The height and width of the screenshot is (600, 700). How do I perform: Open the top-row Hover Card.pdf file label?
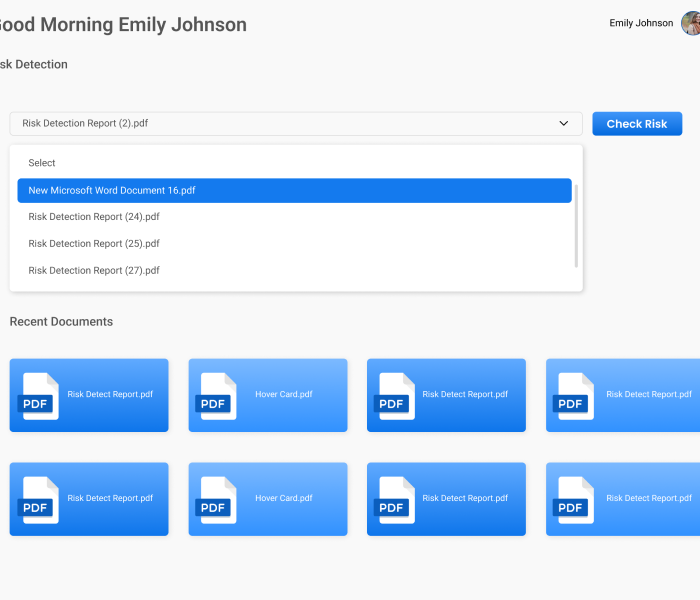(x=283, y=395)
